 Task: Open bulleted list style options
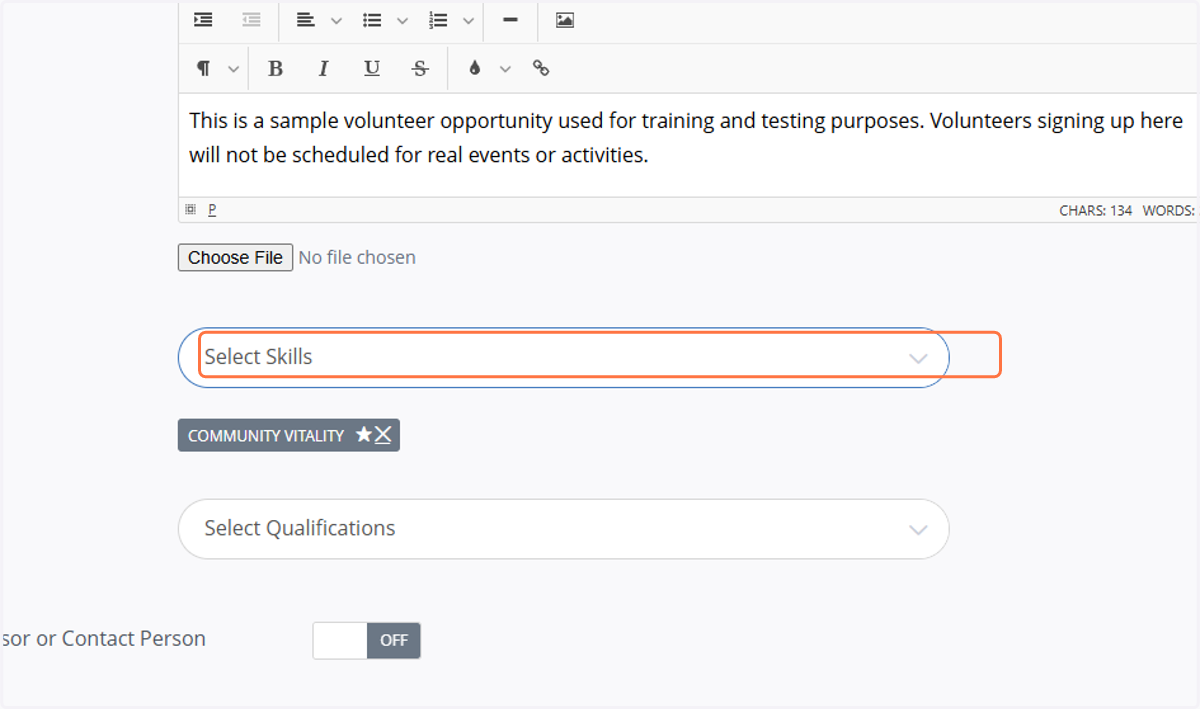pos(402,20)
